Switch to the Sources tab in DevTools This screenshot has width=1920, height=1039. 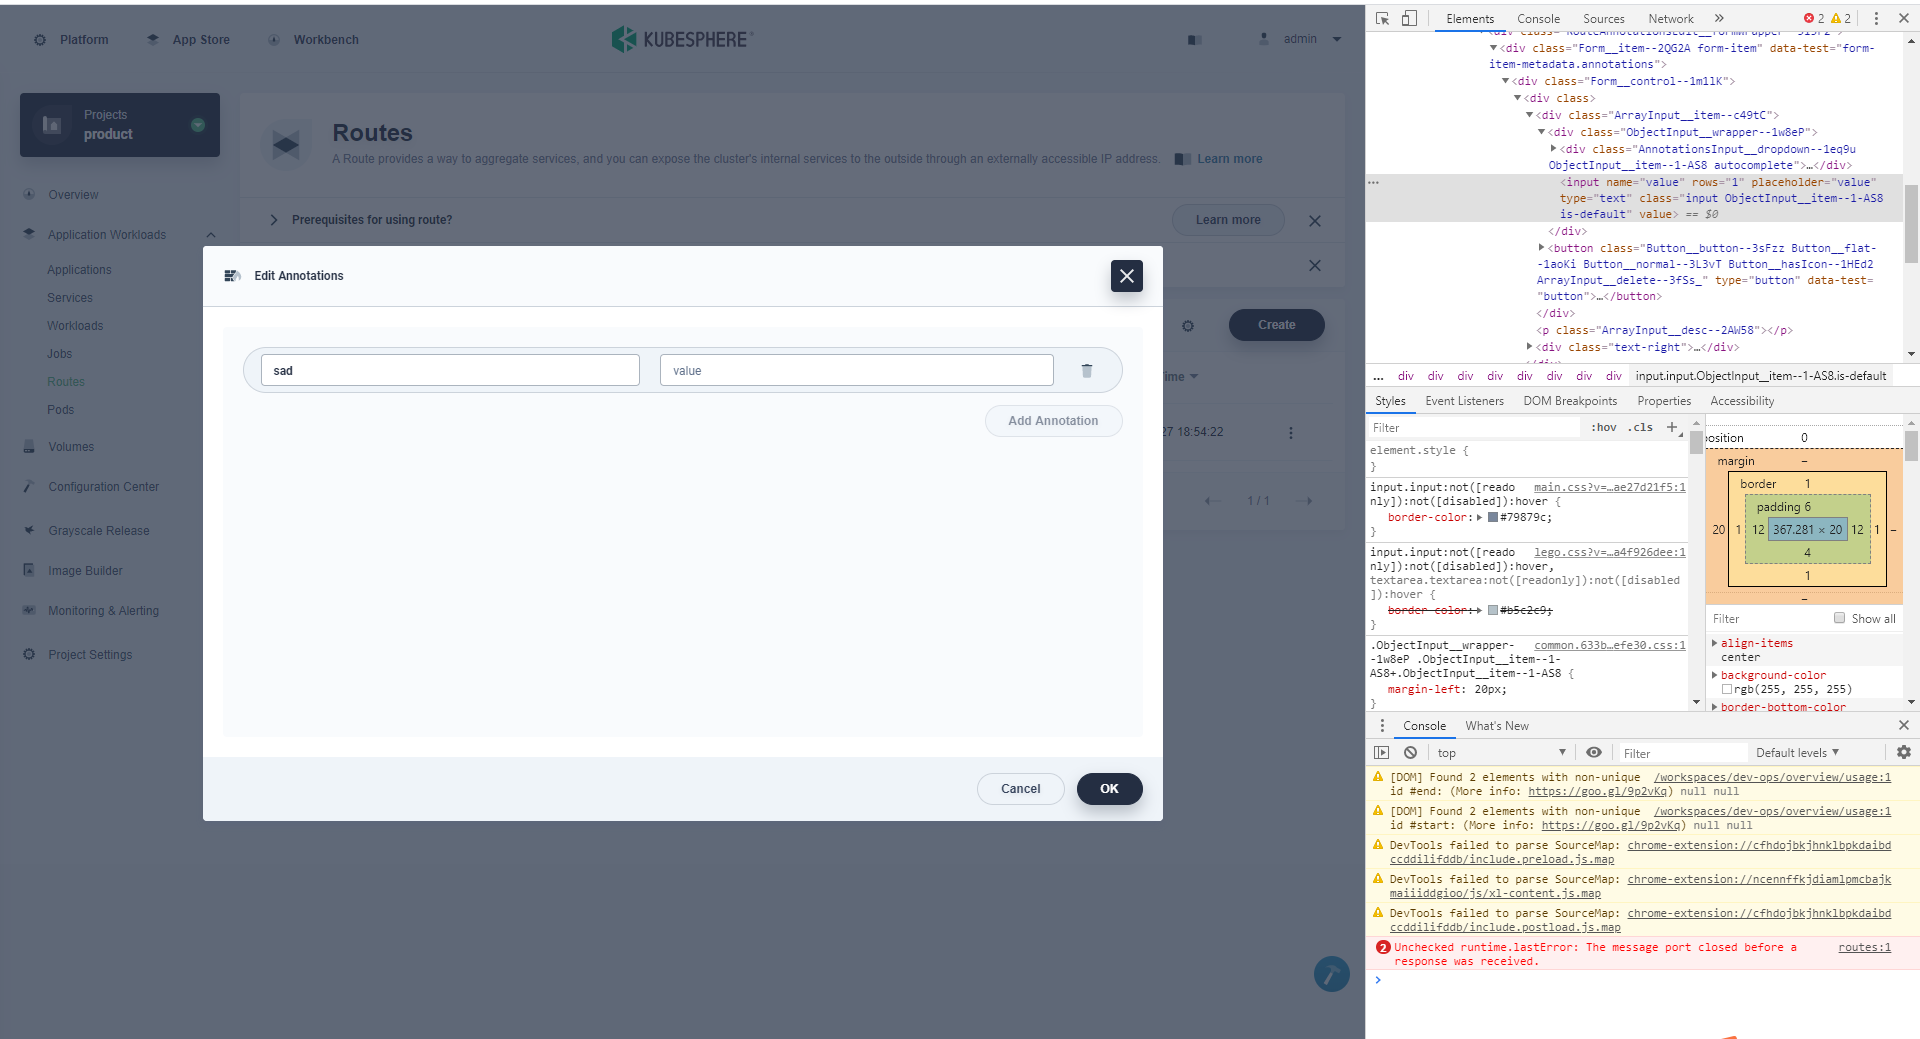click(1603, 18)
